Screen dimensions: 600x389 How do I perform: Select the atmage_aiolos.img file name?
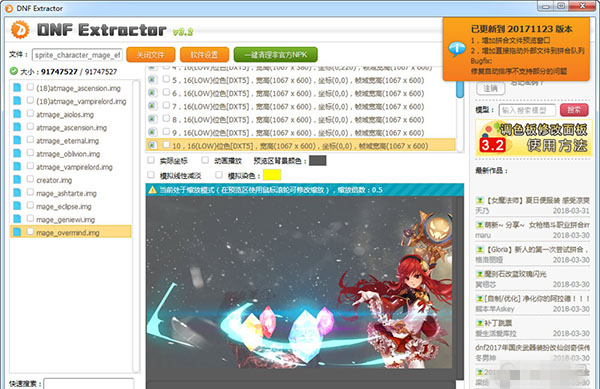(x=65, y=114)
